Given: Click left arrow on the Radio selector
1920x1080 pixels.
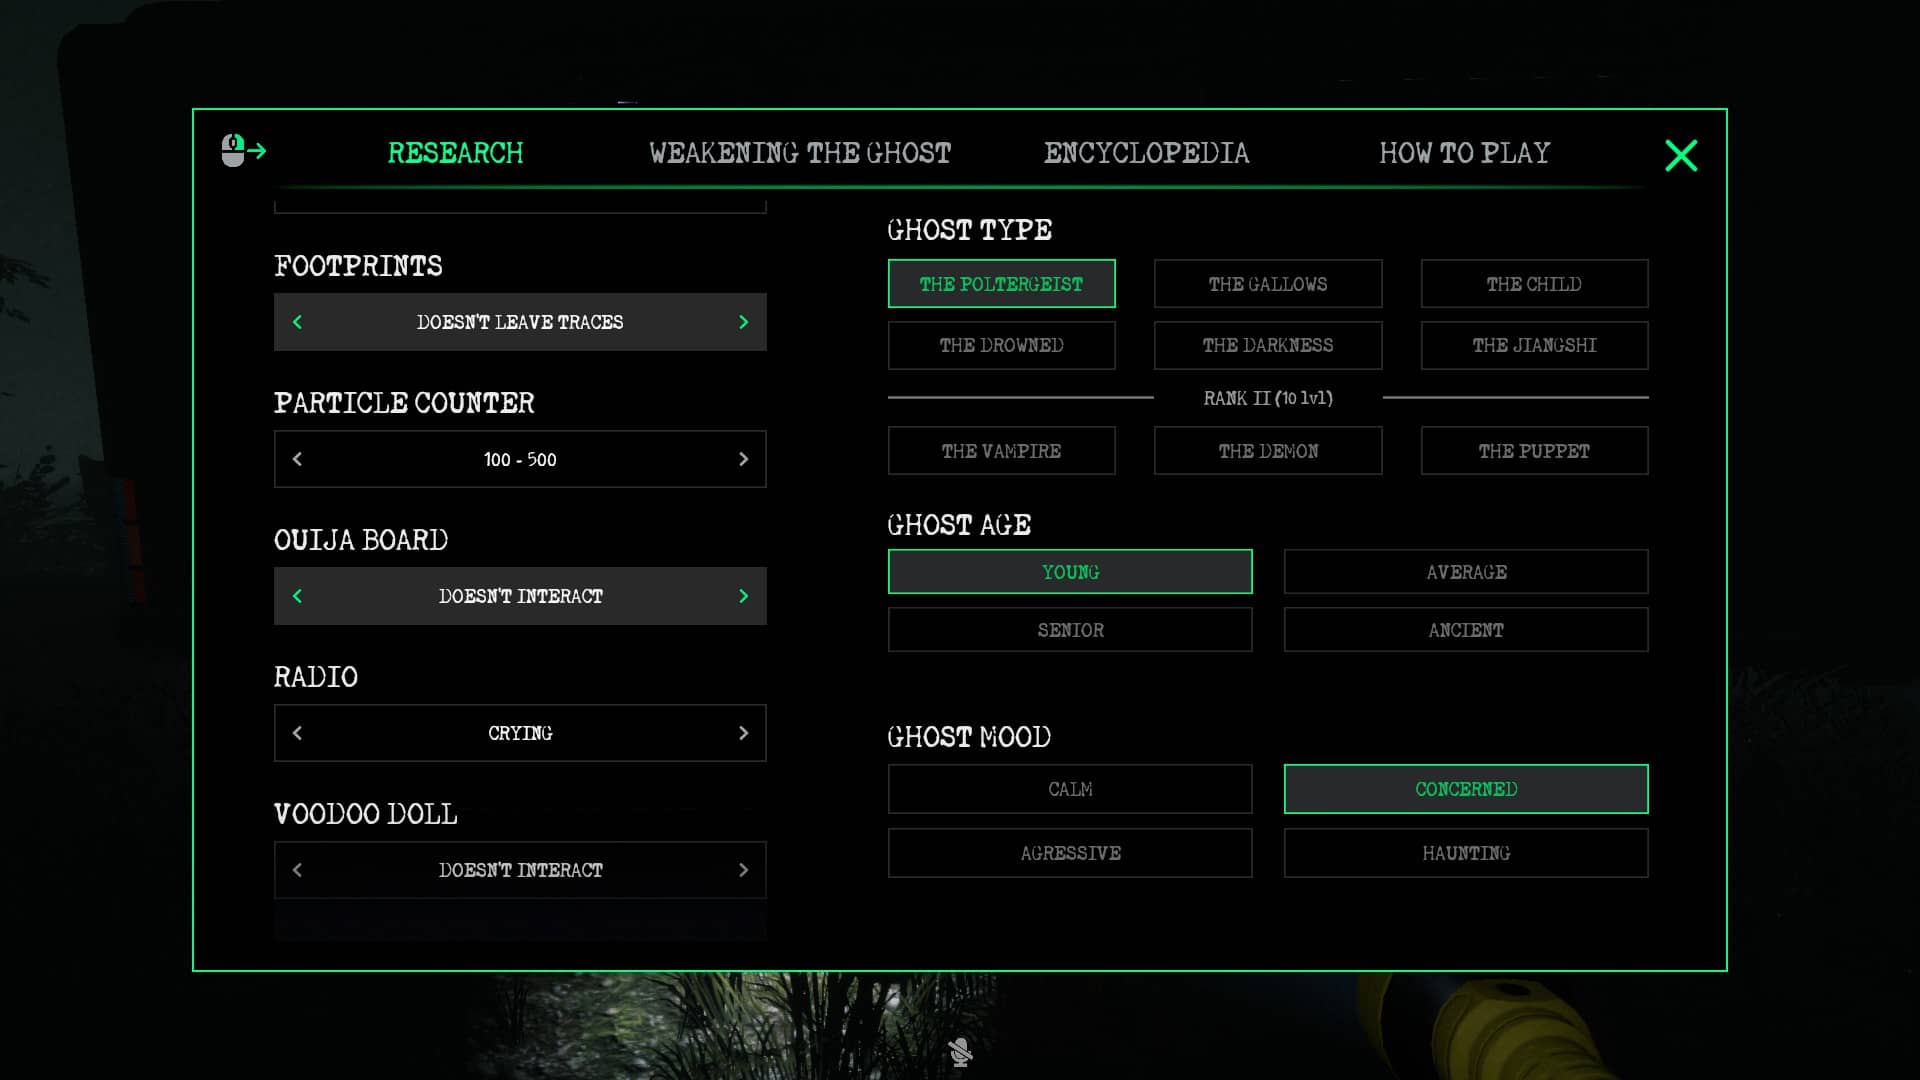Looking at the screenshot, I should click(x=297, y=733).
